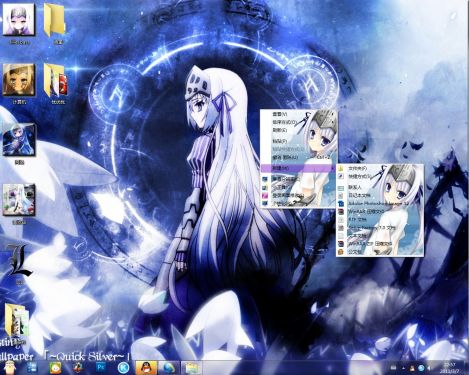This screenshot has height=375, width=469.
Task: Open the file explorer folder taskbar icon
Action: 191,368
